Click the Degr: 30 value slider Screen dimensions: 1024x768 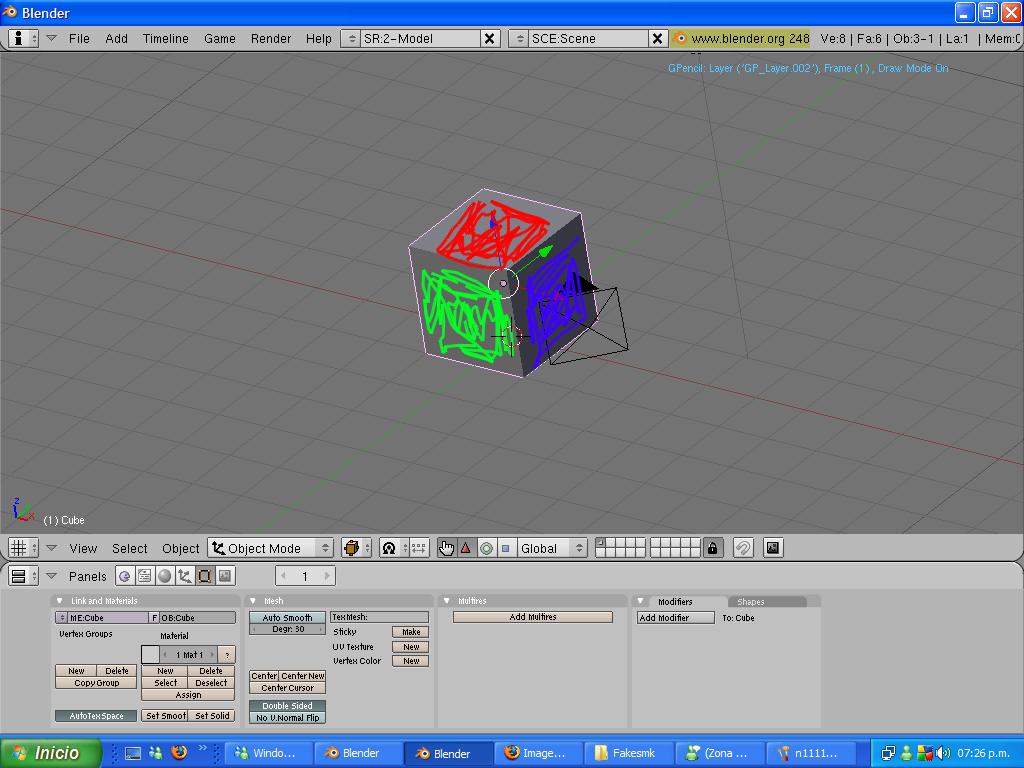(287, 630)
